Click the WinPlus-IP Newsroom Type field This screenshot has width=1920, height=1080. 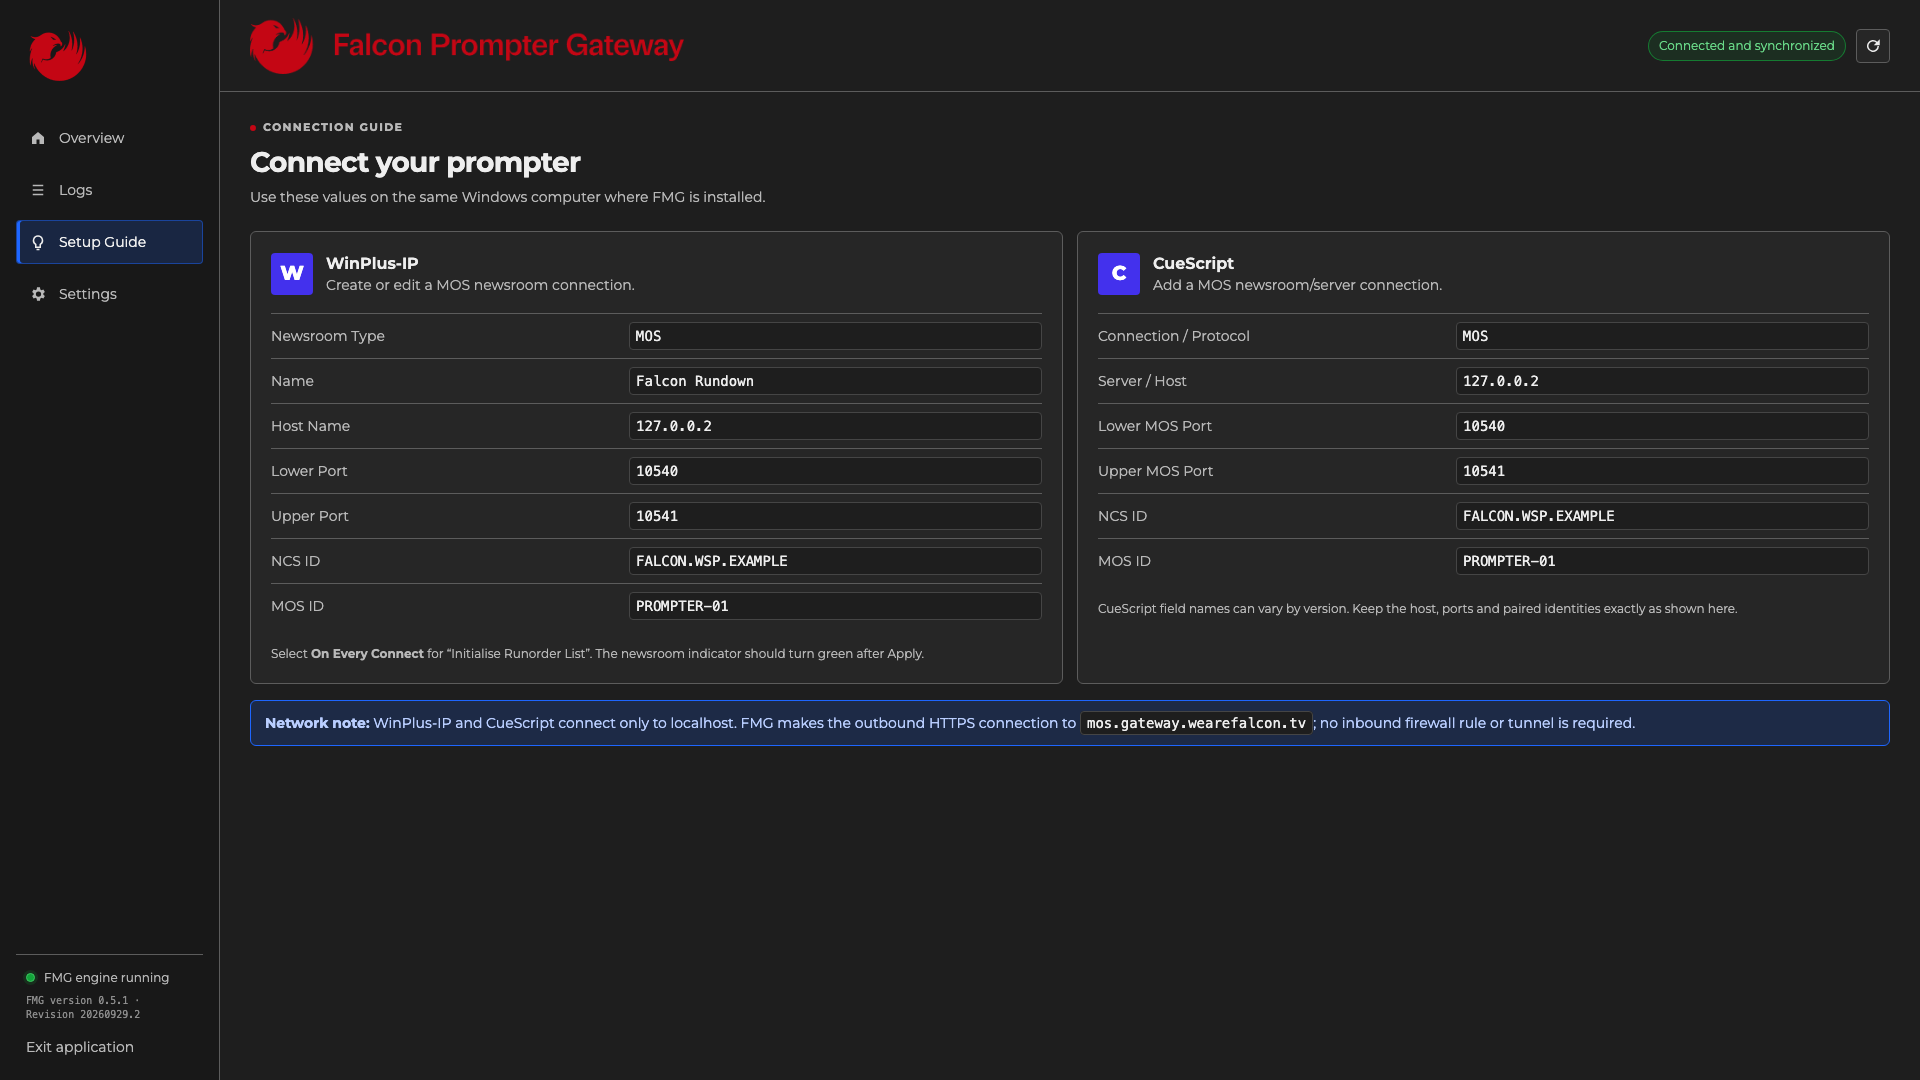(835, 336)
